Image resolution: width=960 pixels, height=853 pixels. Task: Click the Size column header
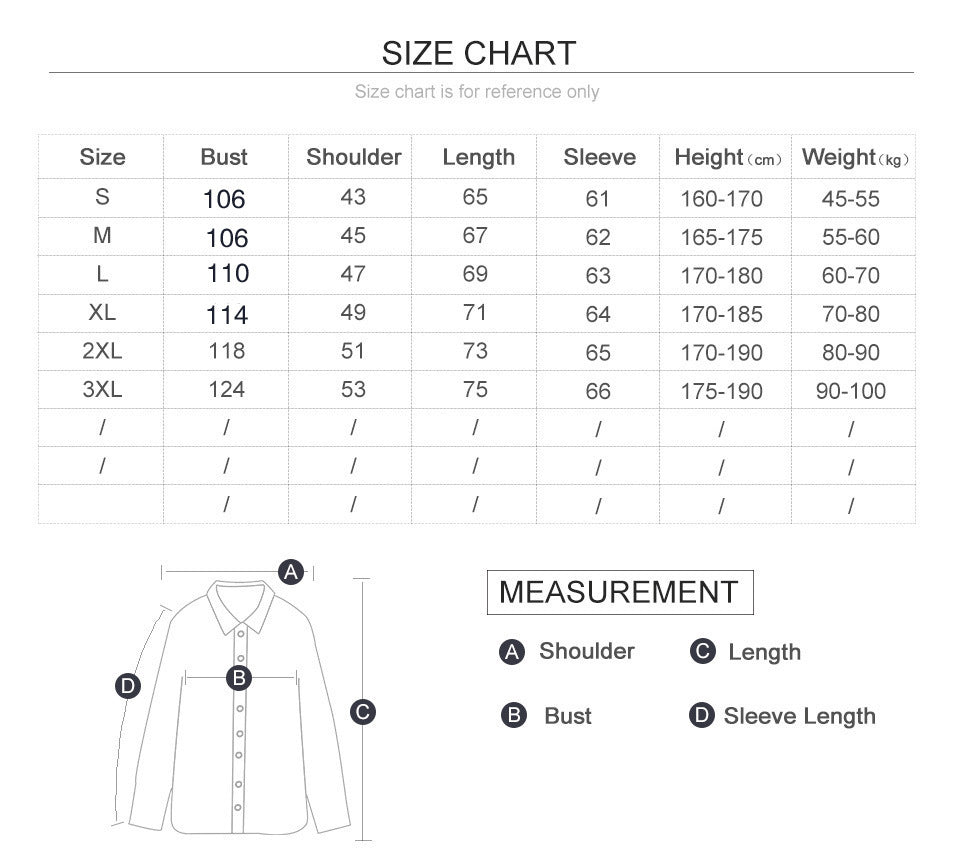tap(102, 157)
